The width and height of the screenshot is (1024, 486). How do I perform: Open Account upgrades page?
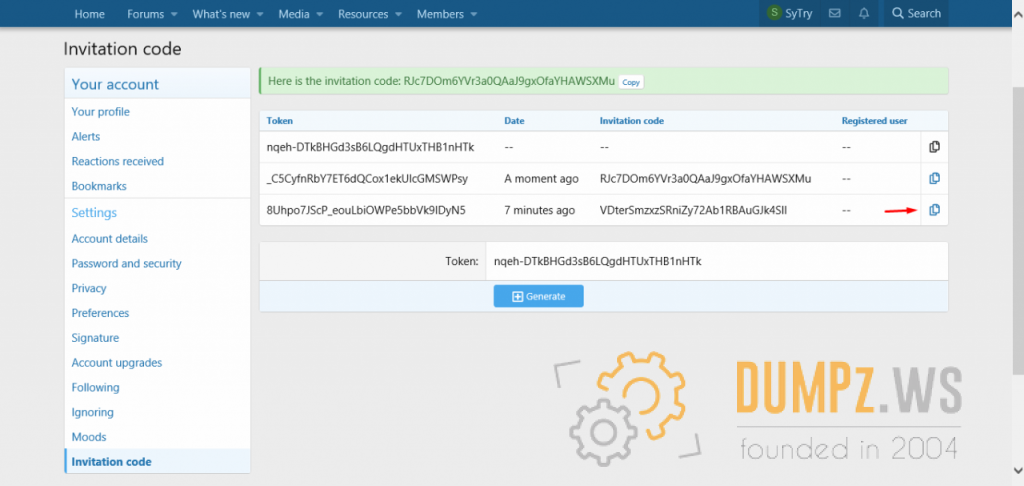click(116, 363)
